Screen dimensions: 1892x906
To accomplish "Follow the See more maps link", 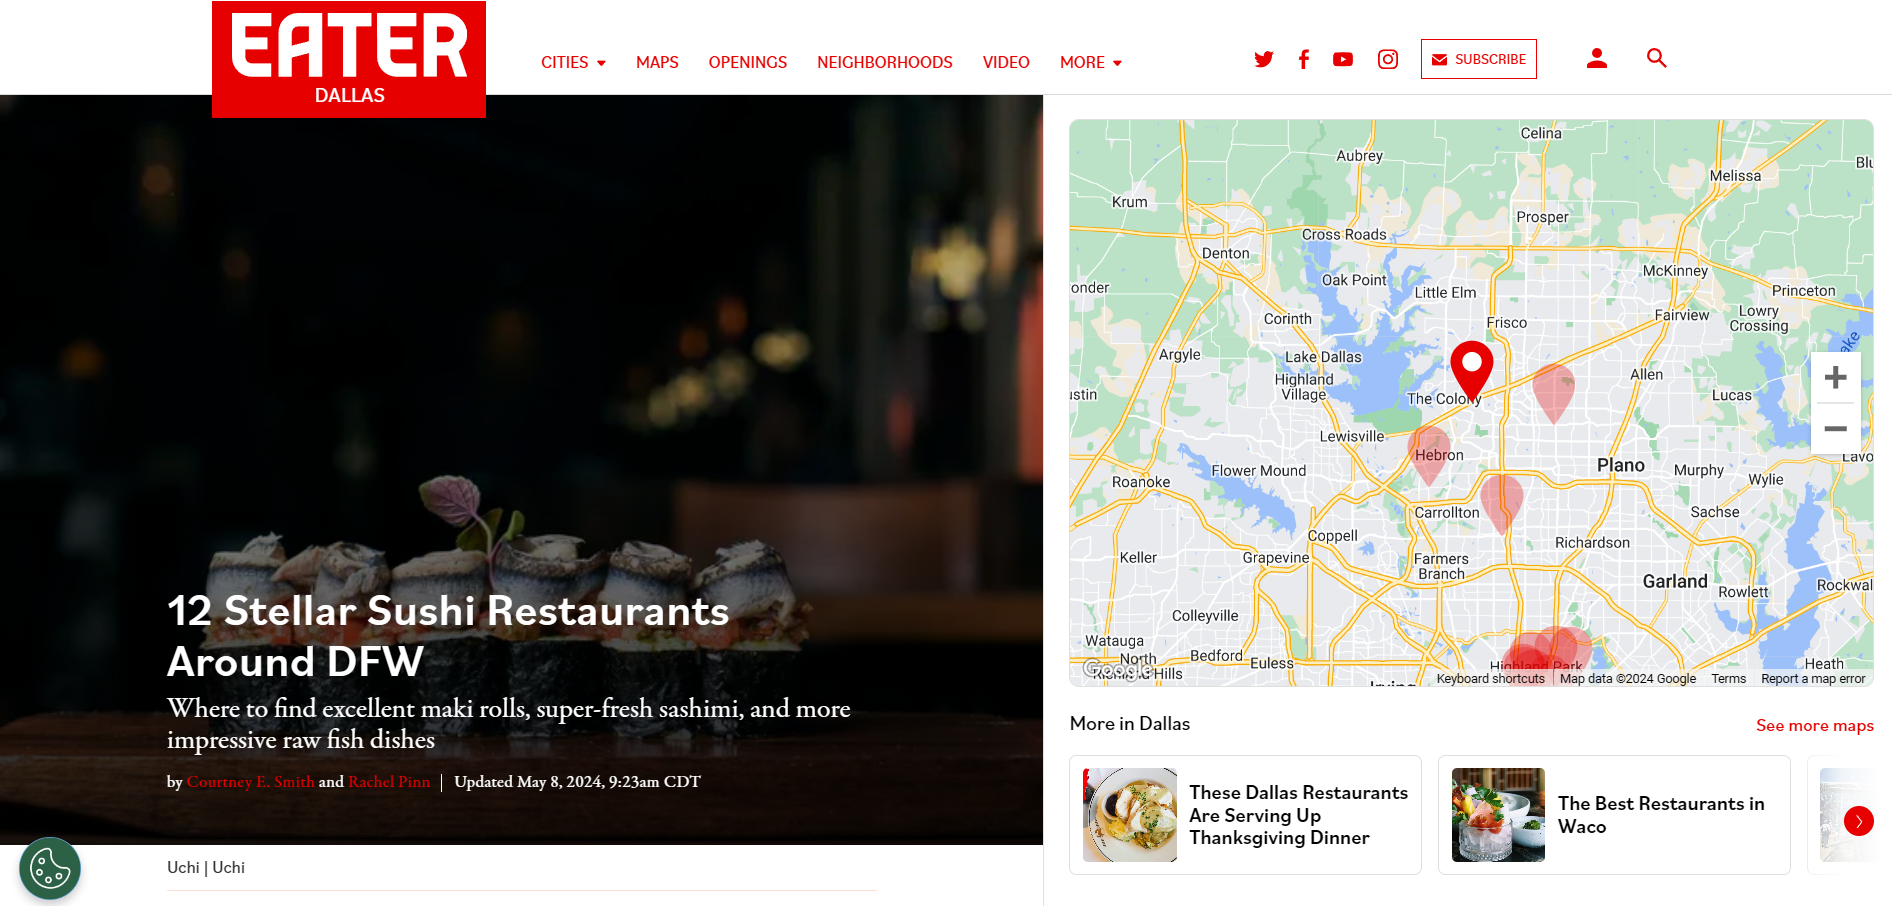I will click(1815, 725).
